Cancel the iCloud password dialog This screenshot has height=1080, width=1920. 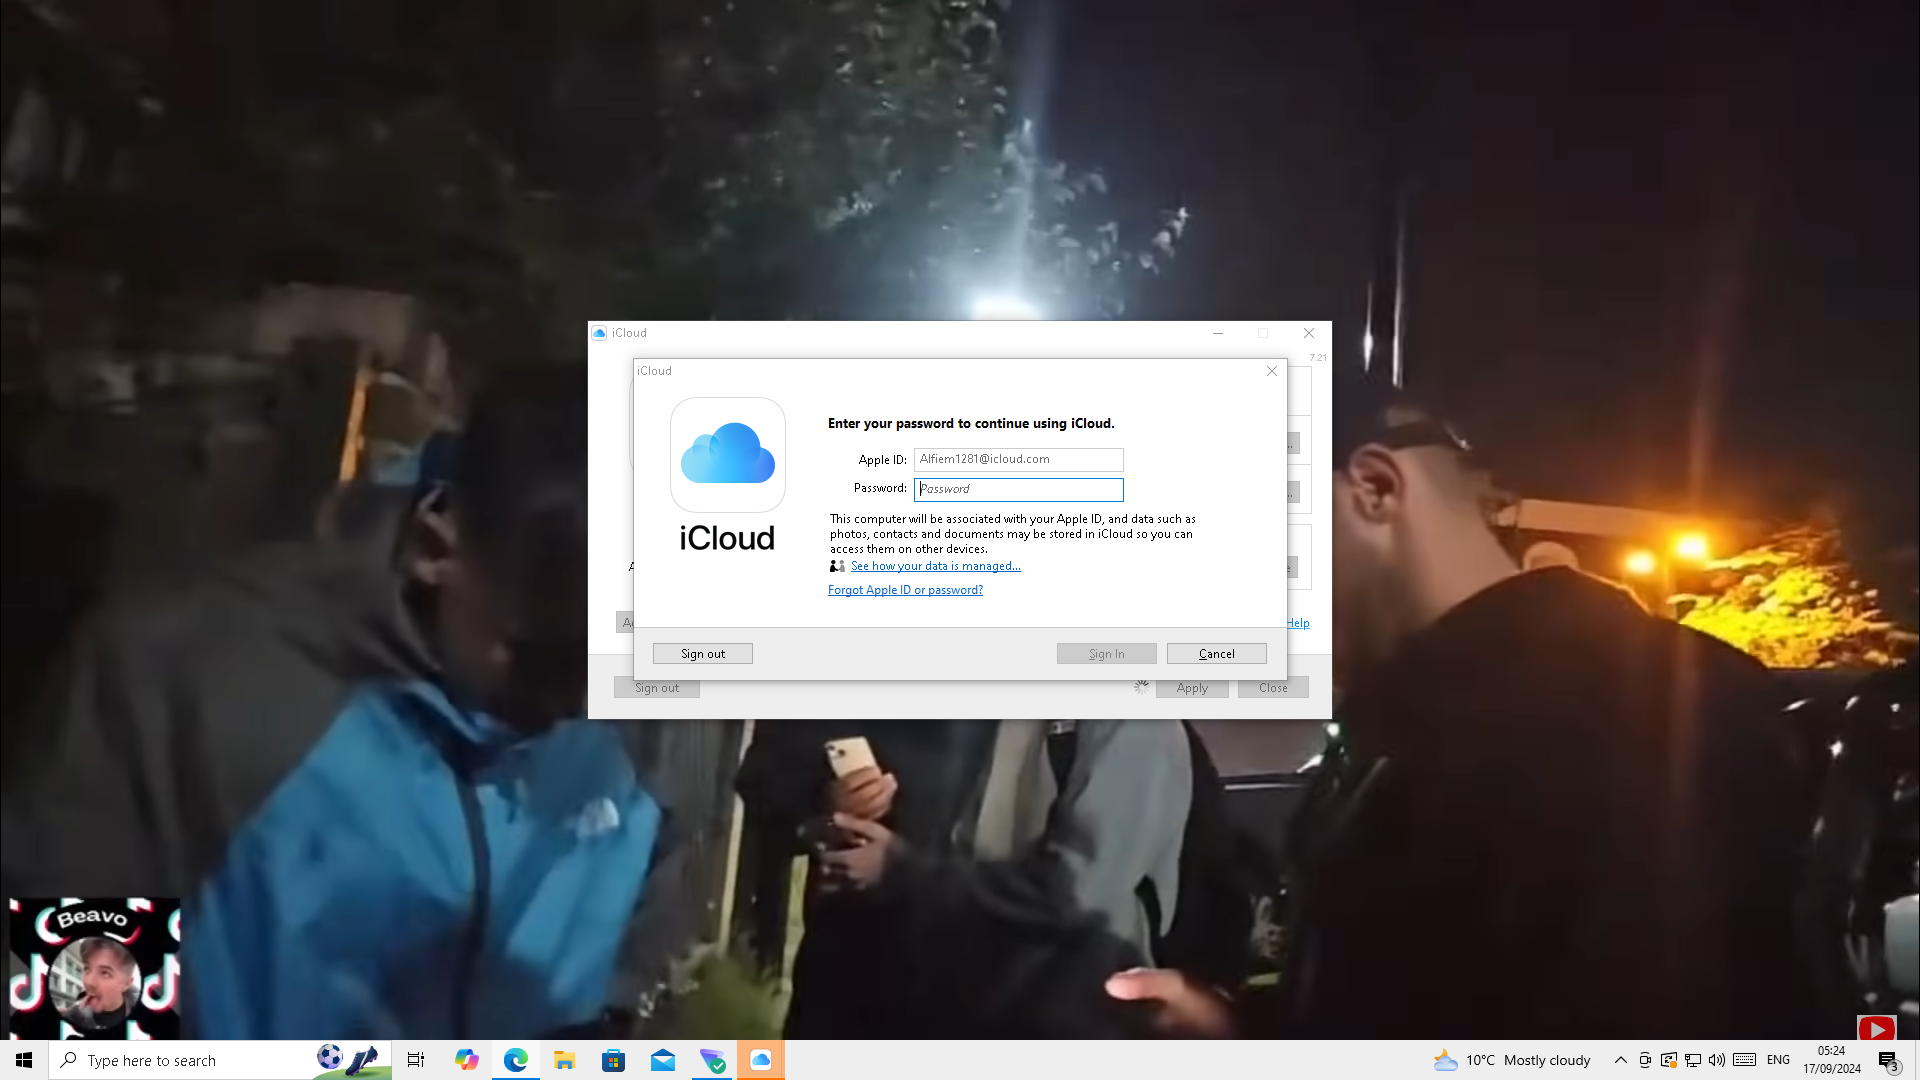pos(1217,654)
